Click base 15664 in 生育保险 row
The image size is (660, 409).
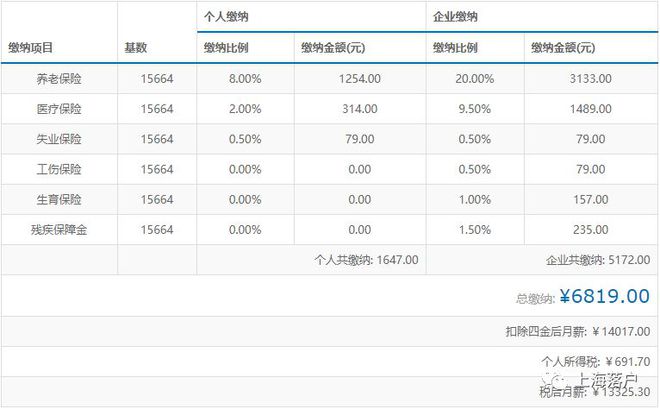[157, 199]
